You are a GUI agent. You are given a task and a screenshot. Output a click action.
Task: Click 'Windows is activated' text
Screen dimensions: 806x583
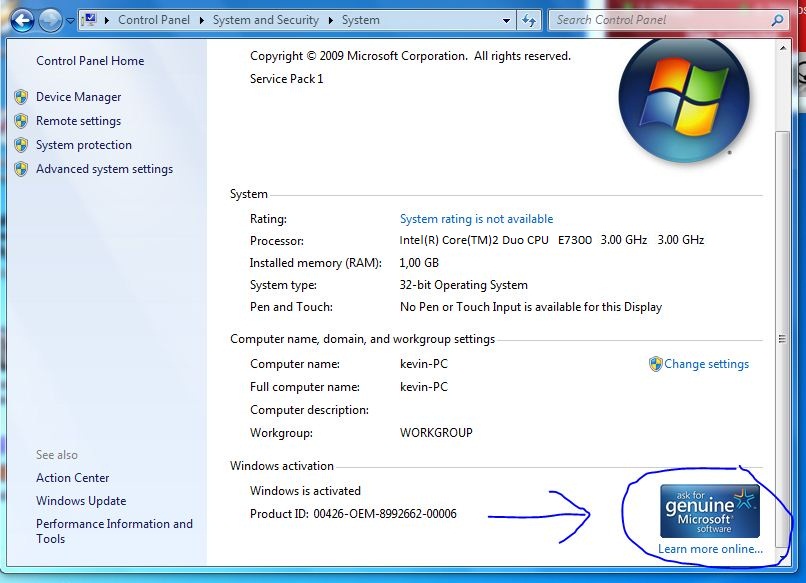point(305,491)
